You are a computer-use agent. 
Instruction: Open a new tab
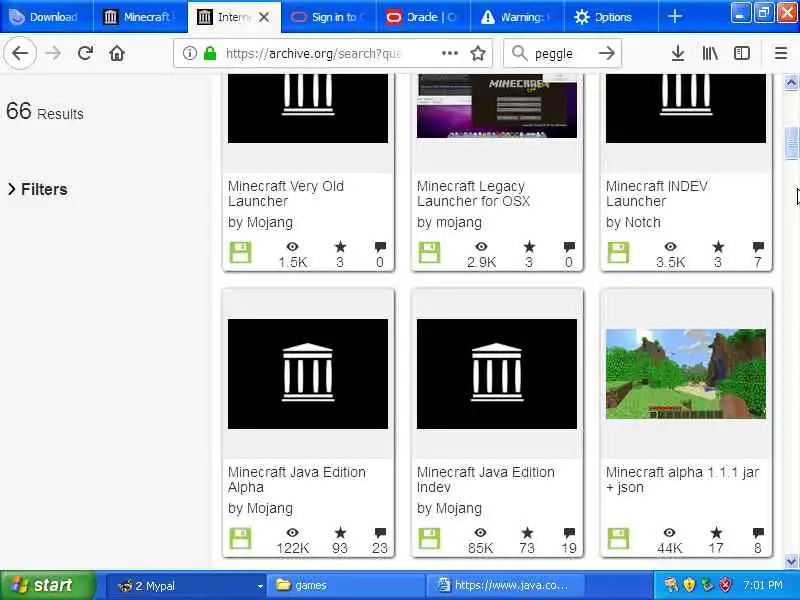tap(674, 17)
